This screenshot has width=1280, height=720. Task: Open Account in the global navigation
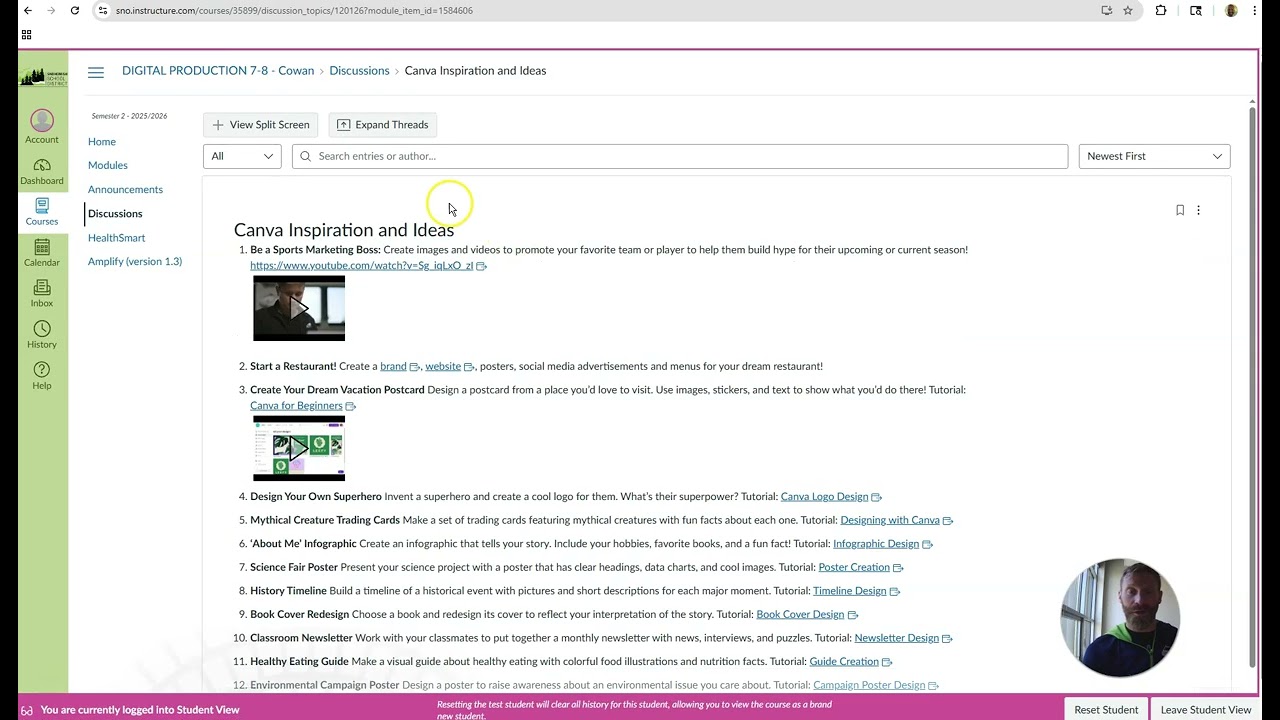(x=42, y=127)
